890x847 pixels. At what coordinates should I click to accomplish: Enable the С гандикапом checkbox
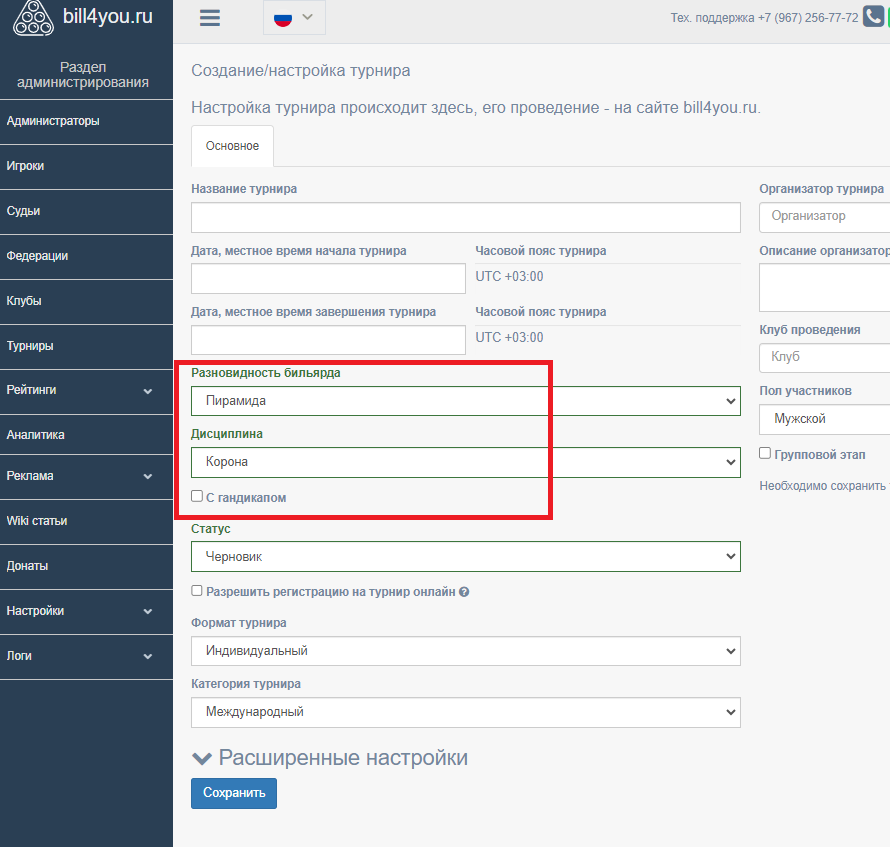click(197, 496)
